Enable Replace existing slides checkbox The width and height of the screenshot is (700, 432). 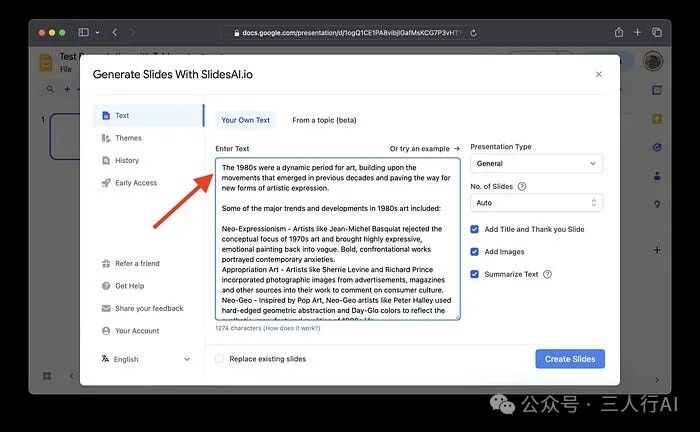[220, 359]
